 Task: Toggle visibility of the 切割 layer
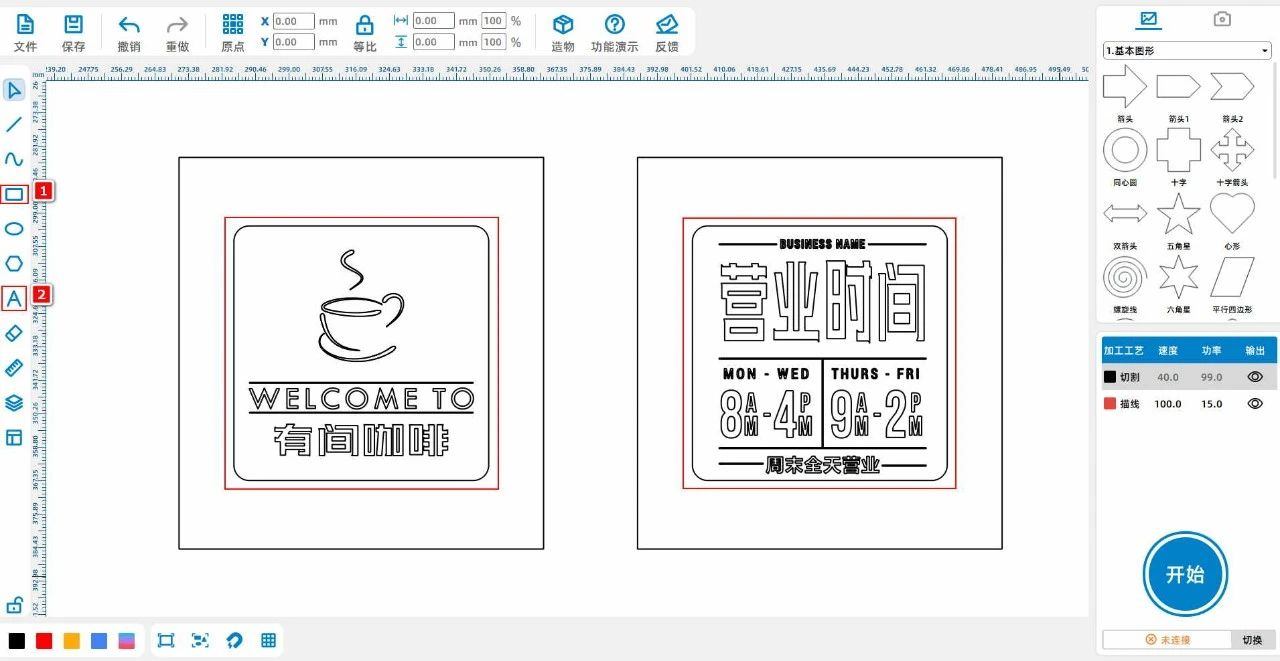(x=1255, y=377)
